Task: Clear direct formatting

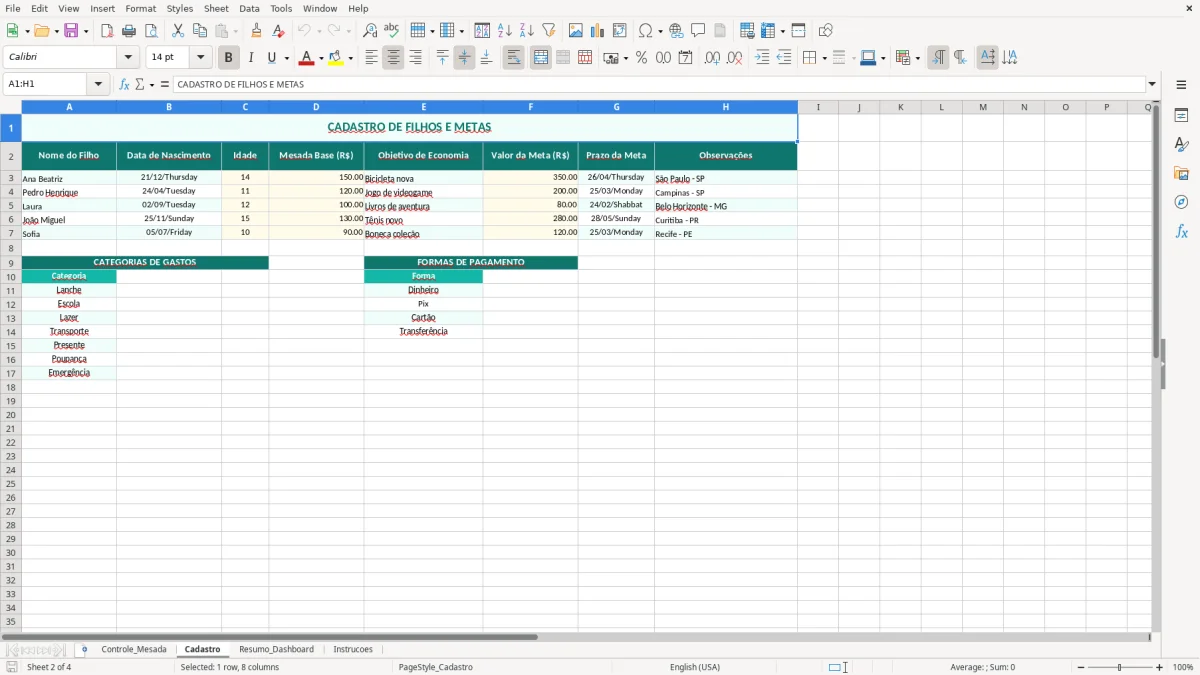Action: pos(279,31)
